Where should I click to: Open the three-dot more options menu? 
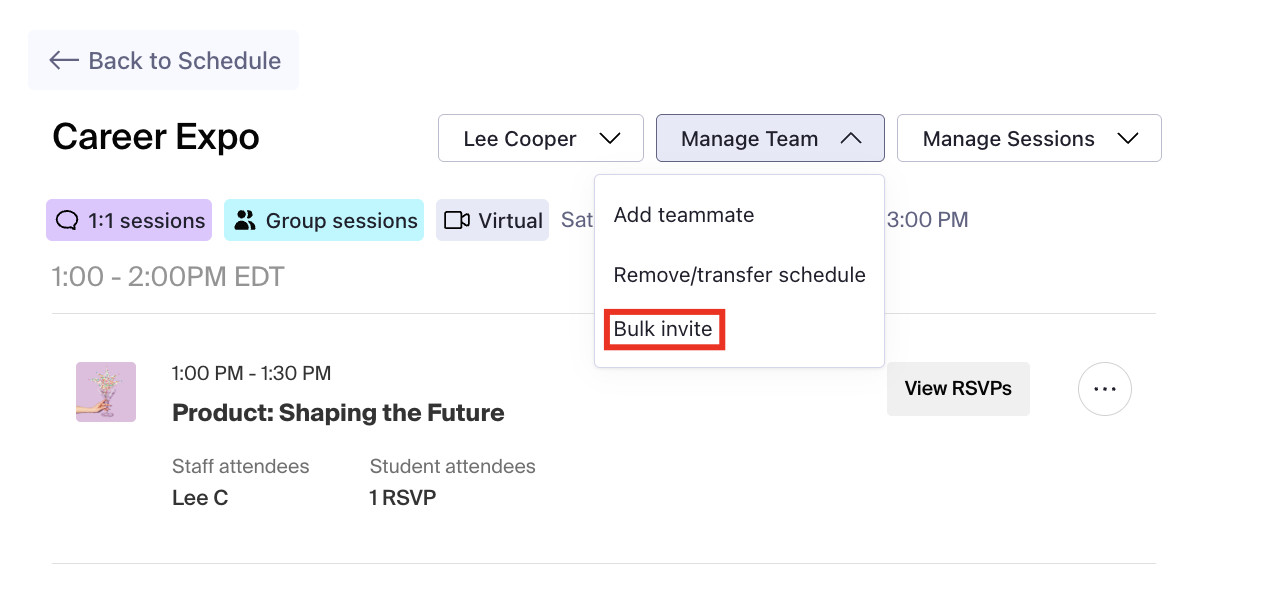(x=1104, y=389)
